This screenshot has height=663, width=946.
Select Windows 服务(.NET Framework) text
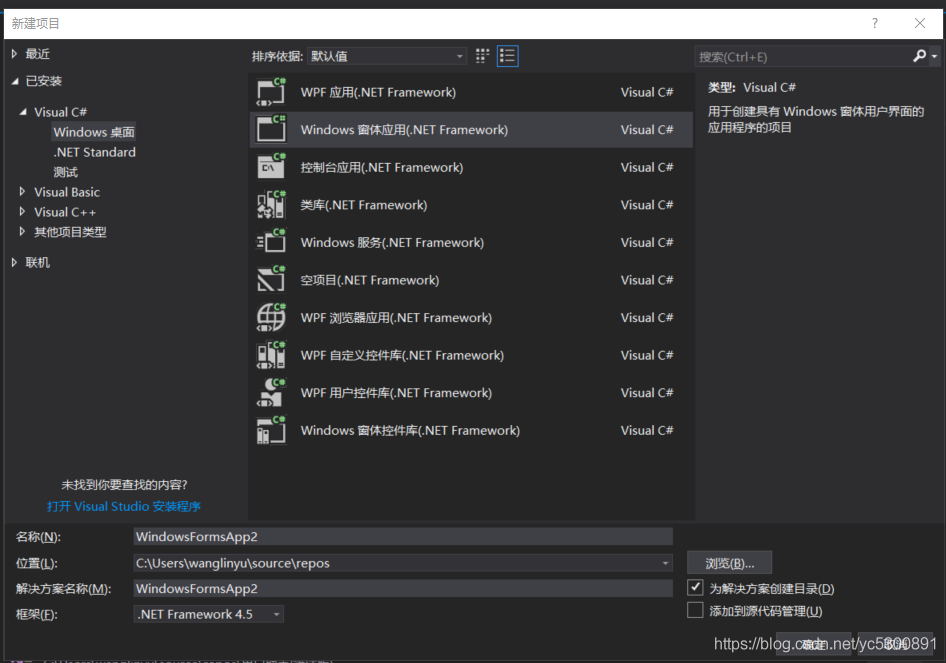pyautogui.click(x=392, y=243)
